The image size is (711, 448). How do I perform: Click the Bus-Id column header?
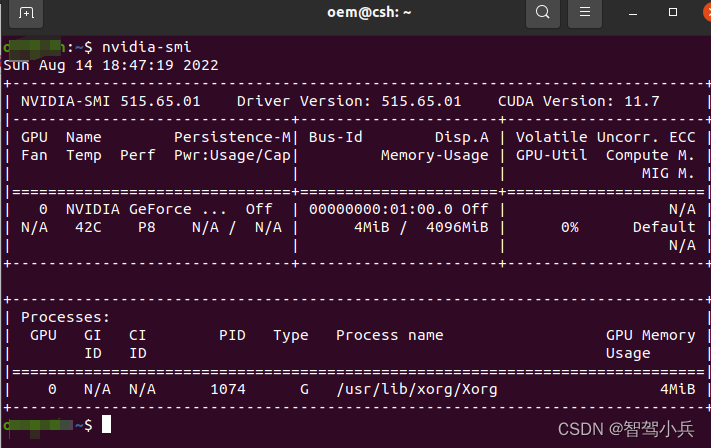[x=336, y=137]
